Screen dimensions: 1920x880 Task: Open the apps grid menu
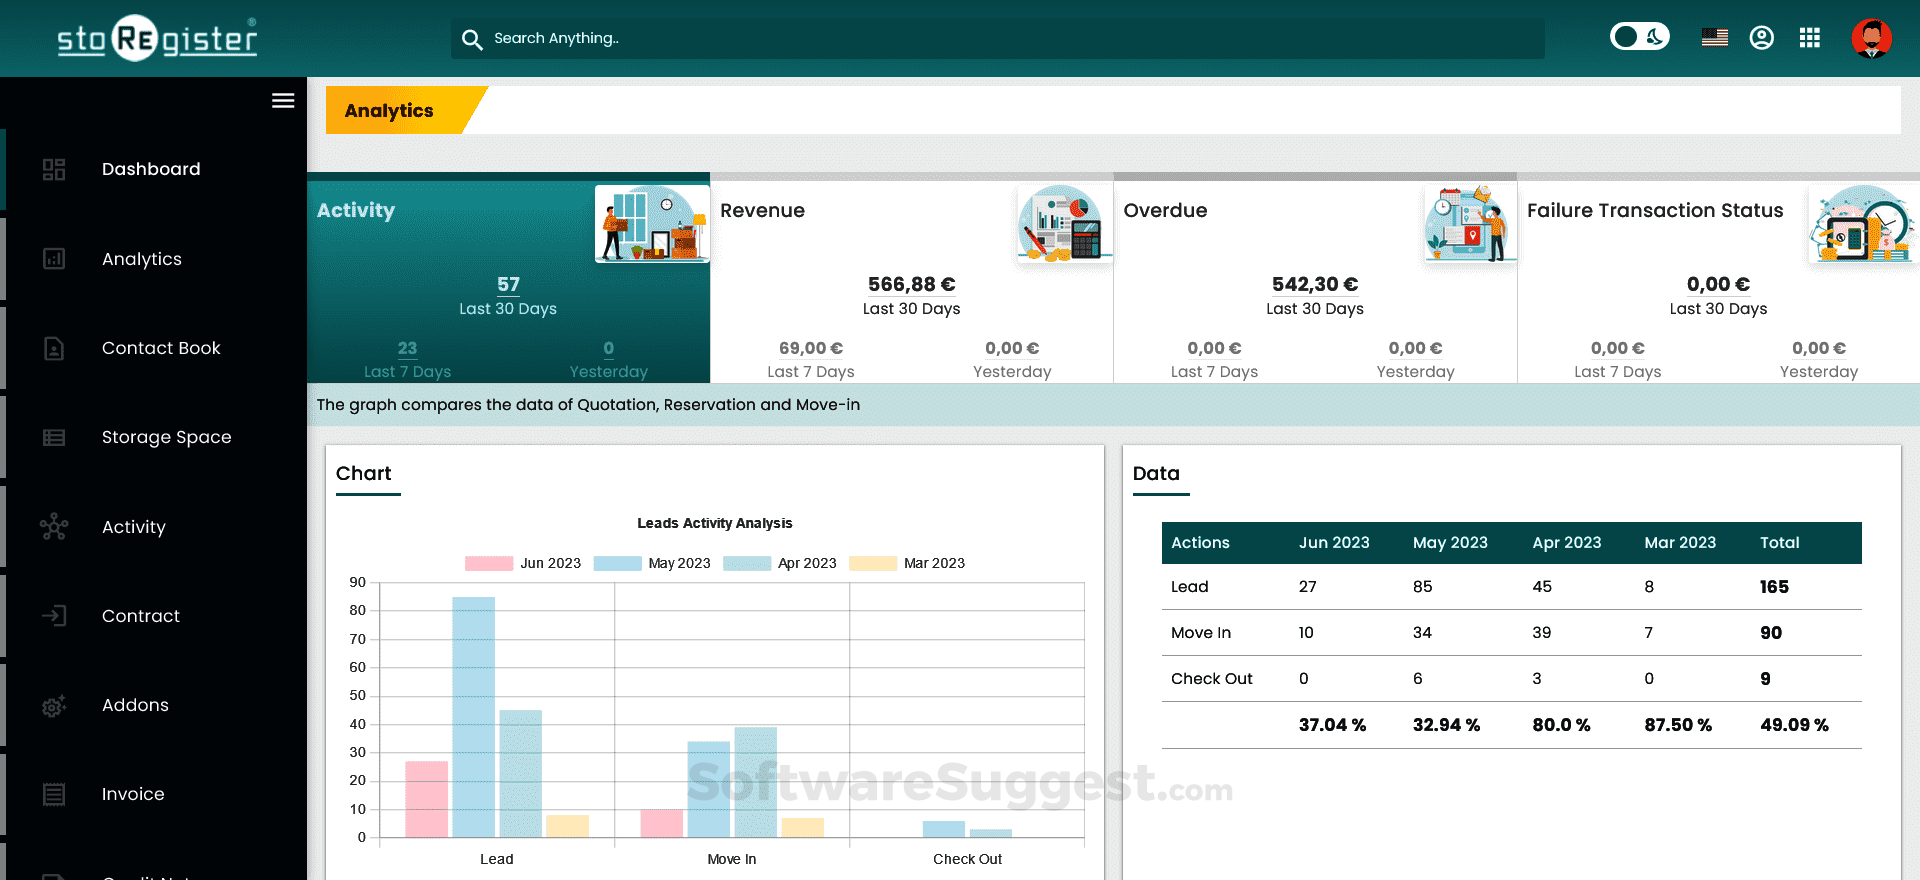(1809, 38)
